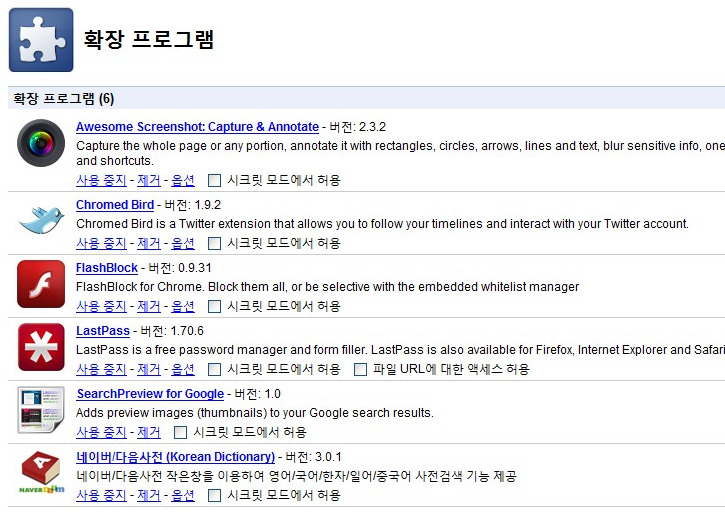The image size is (725, 516).
Task: Remove FlashBlock with 제거 link
Action: pyautogui.click(x=149, y=306)
